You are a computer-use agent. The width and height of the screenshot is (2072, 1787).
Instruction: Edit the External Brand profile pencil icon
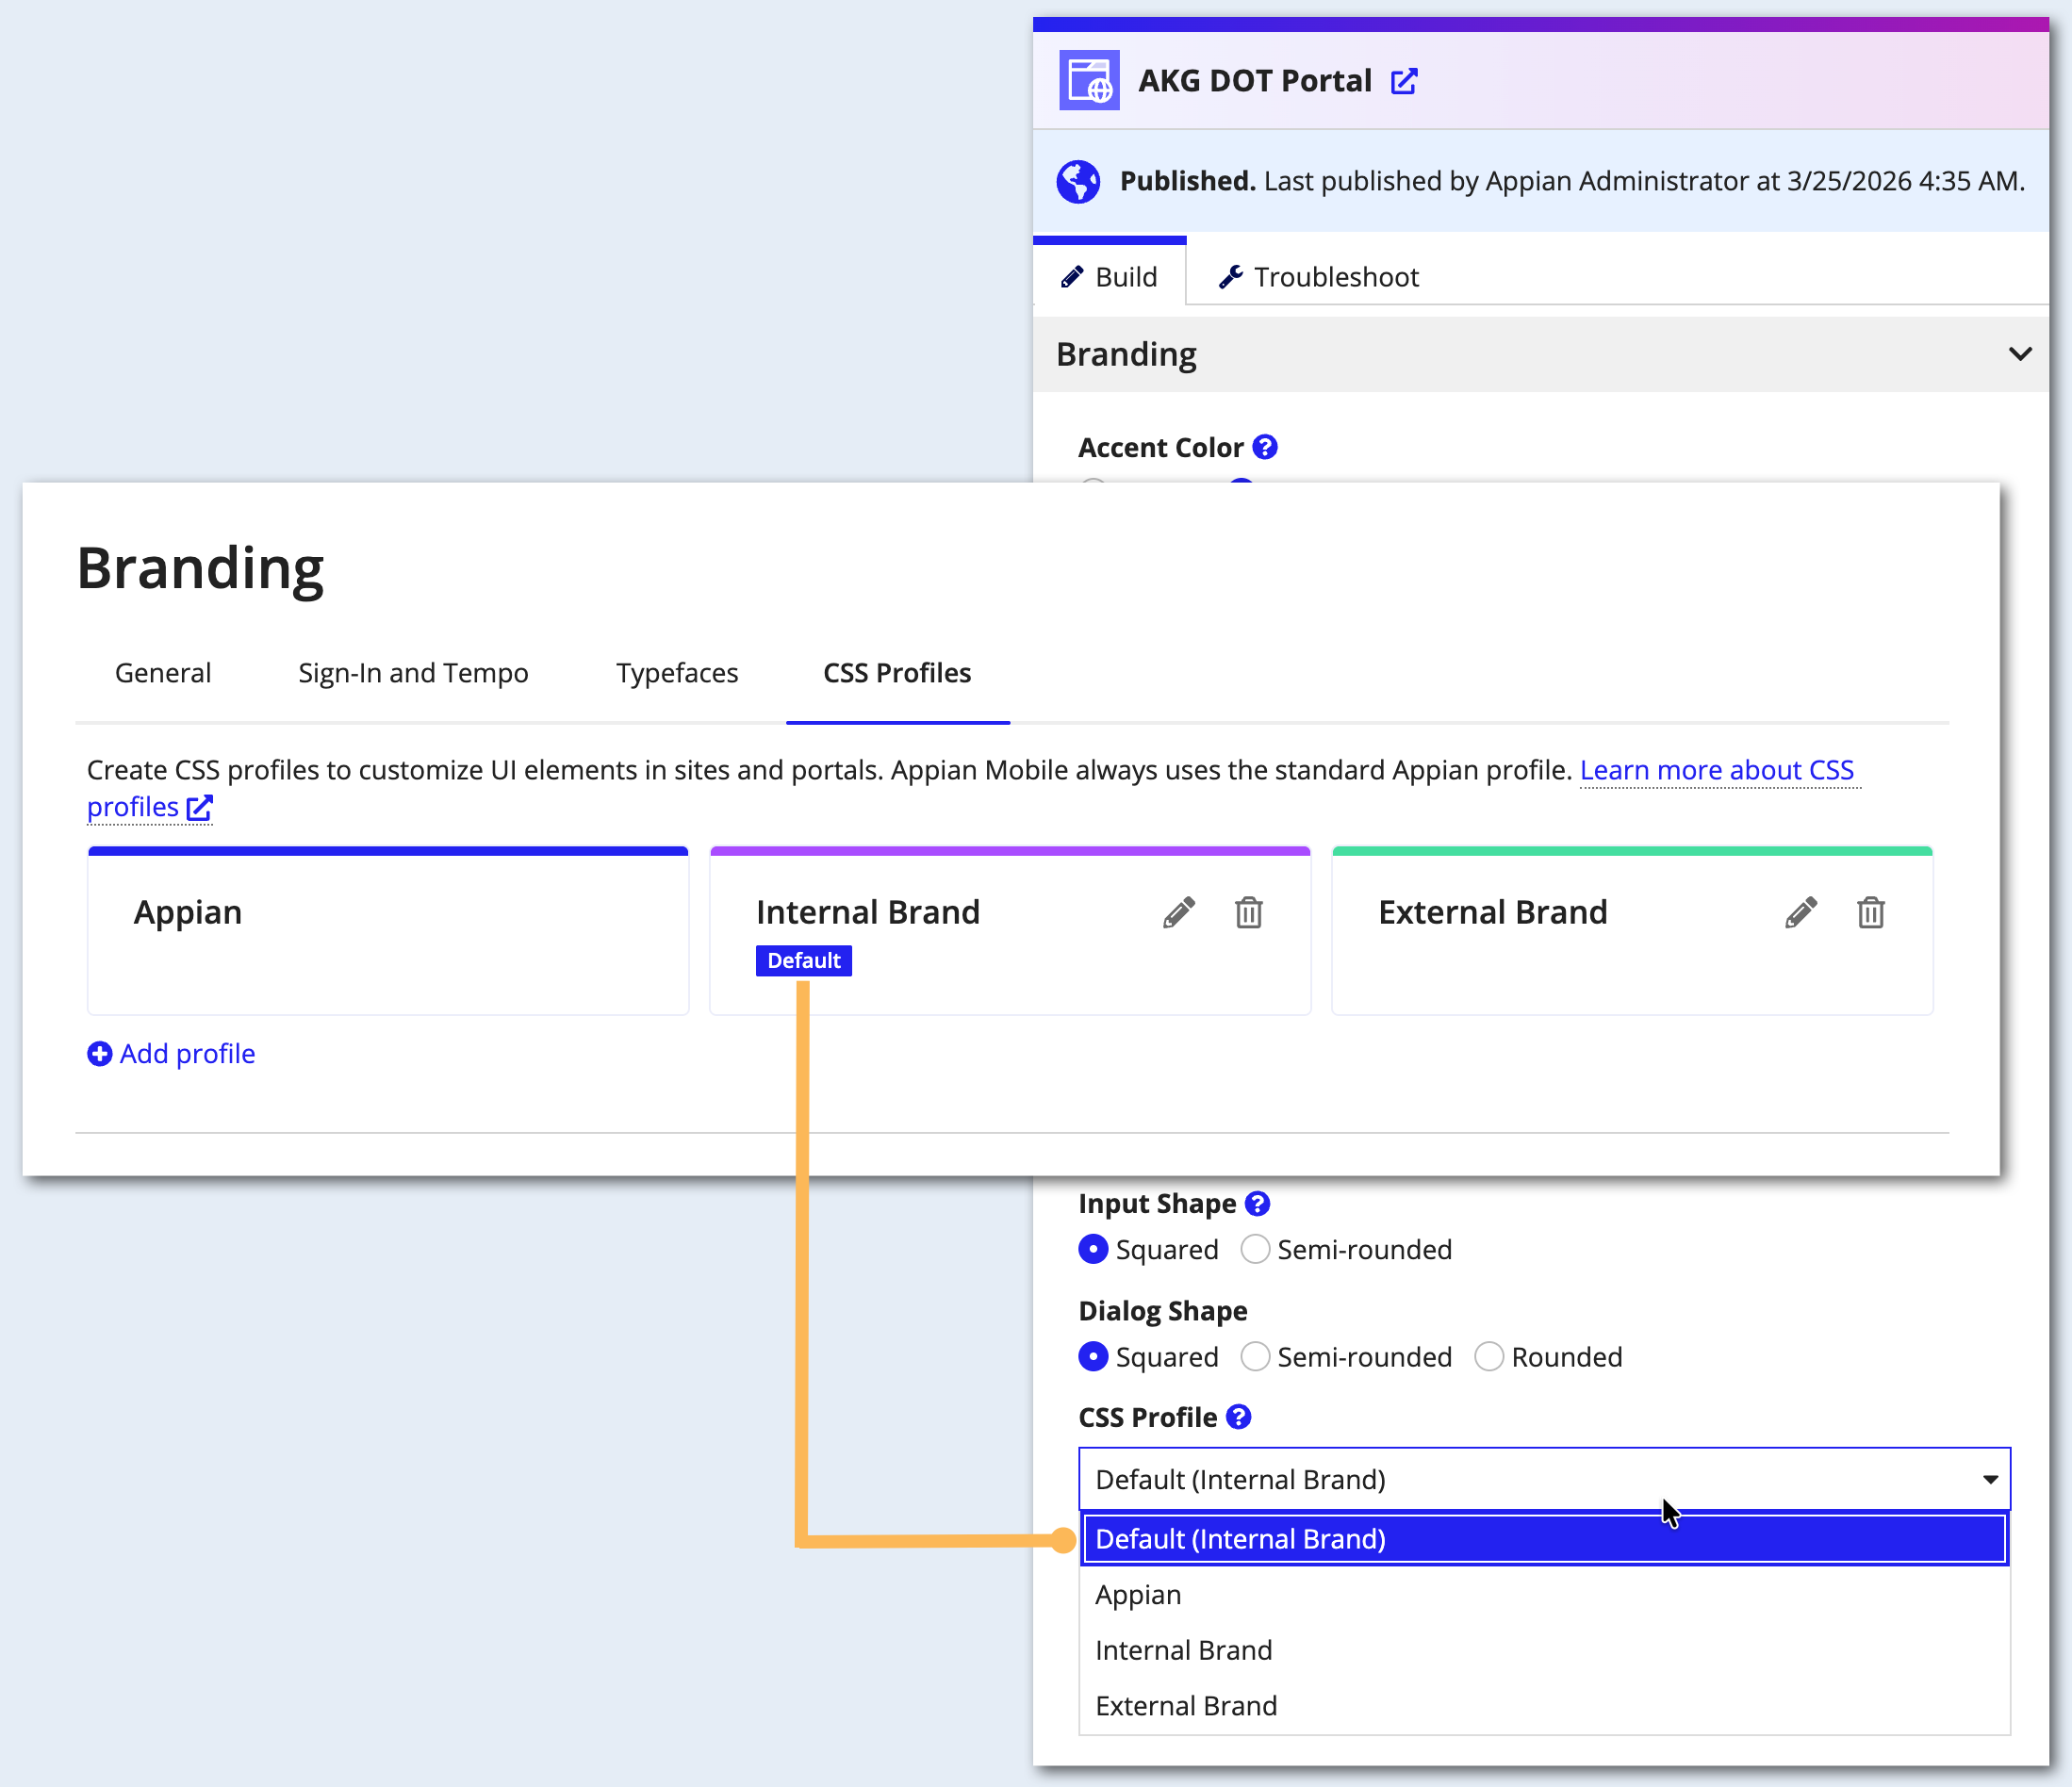[x=1801, y=912]
